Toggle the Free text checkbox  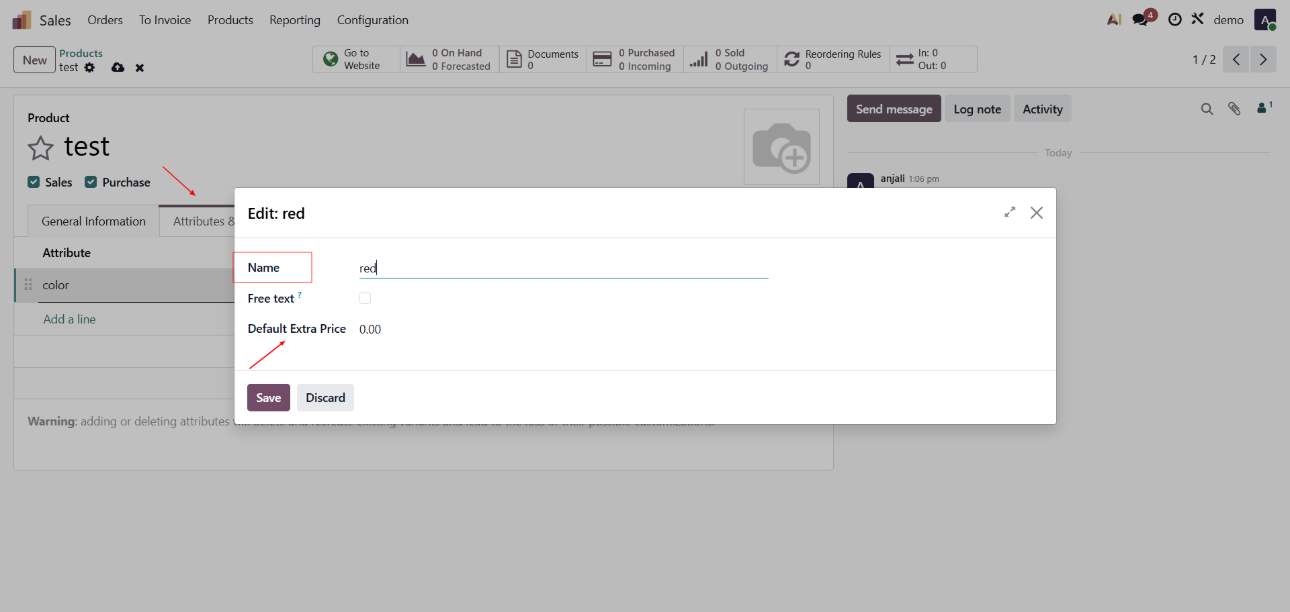365,298
